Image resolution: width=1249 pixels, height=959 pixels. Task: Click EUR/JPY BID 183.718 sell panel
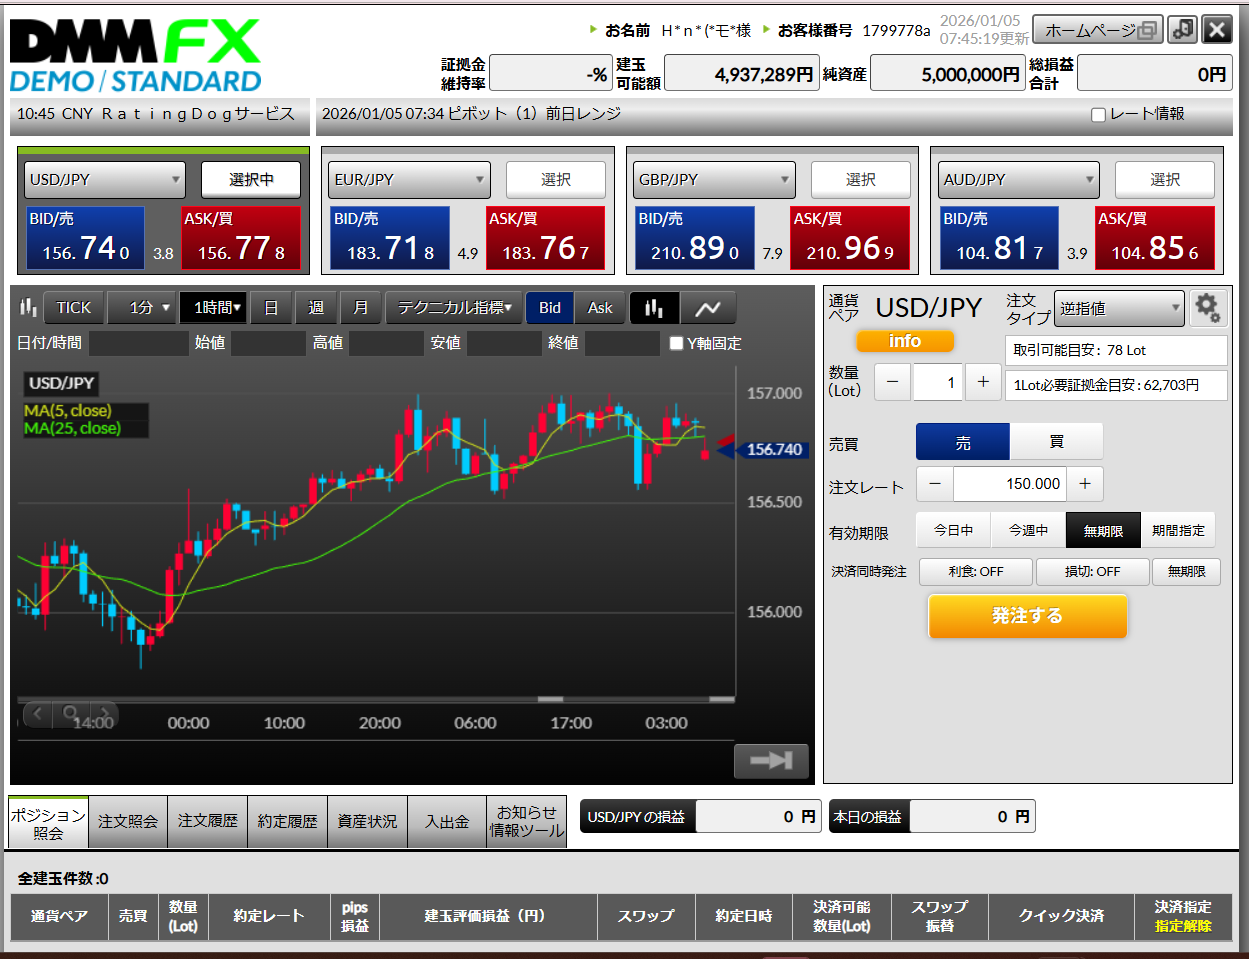(390, 239)
